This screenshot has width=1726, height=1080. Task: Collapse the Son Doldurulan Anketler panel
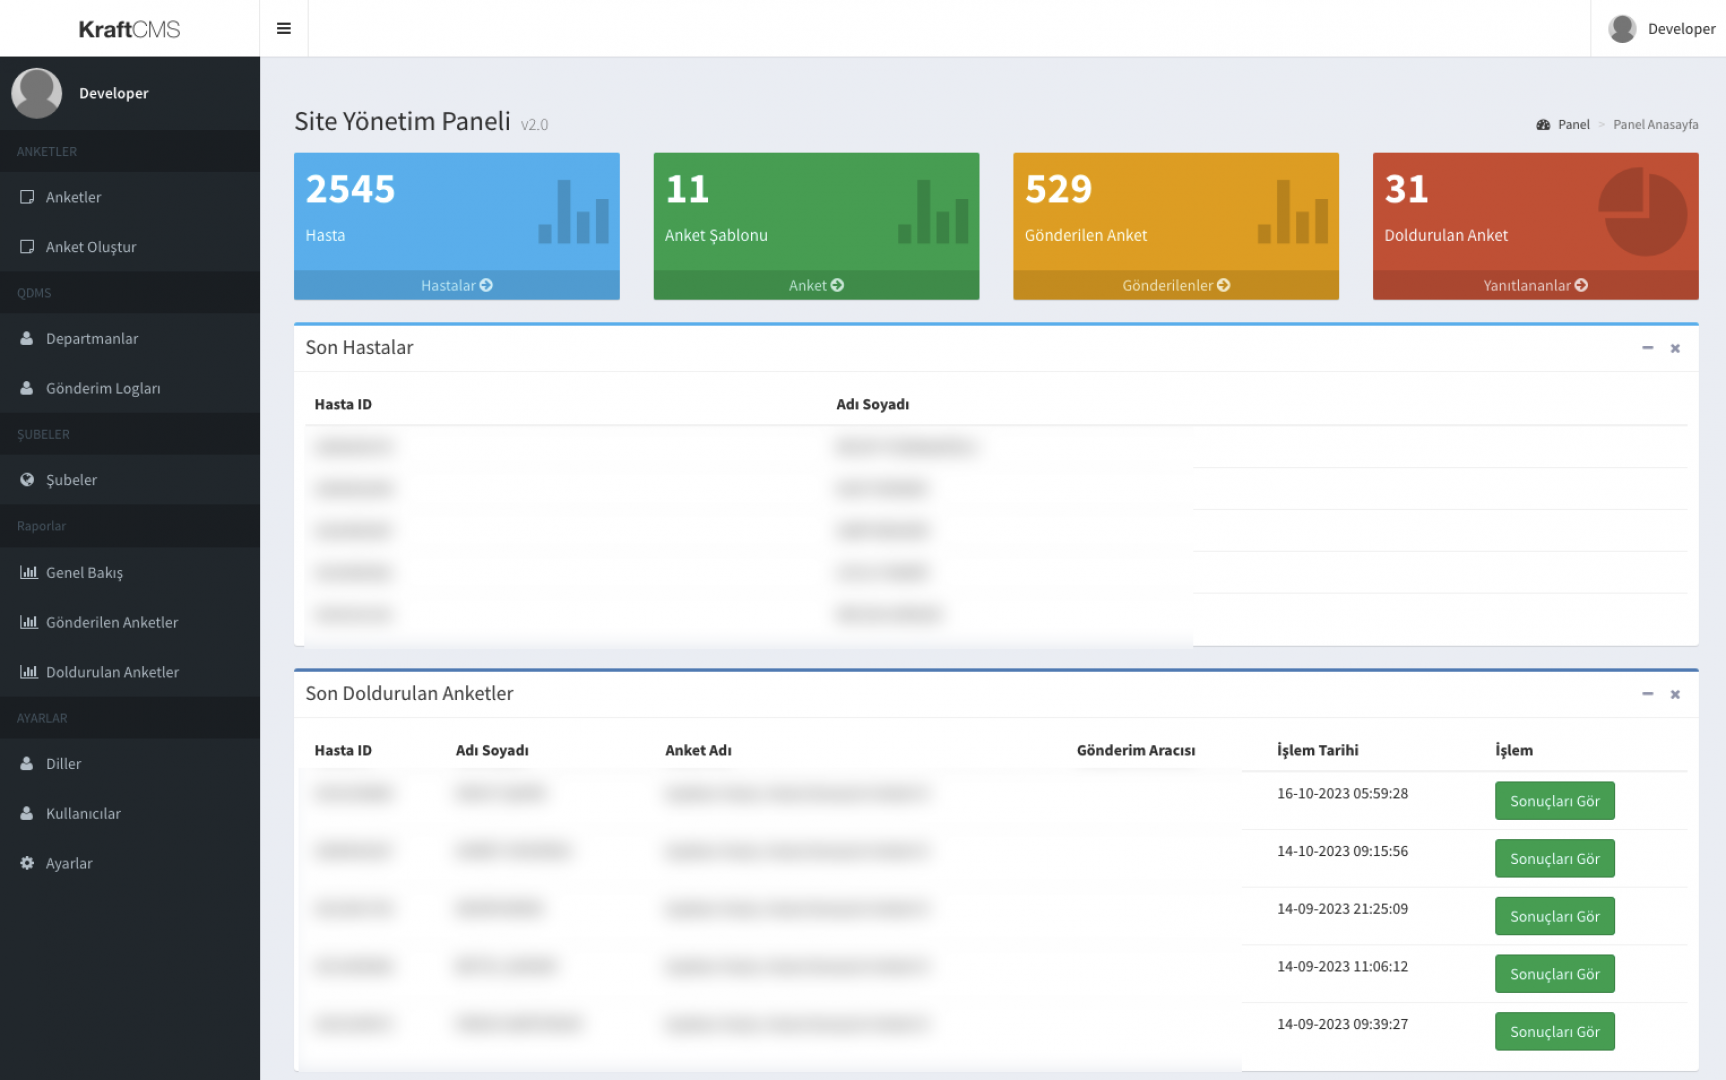(1647, 694)
